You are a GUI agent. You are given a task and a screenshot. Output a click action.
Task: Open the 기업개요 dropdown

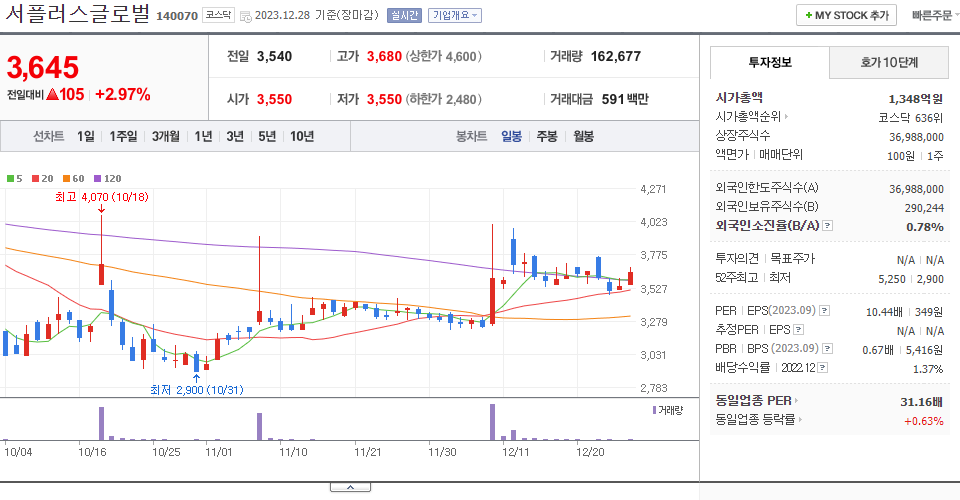(455, 15)
